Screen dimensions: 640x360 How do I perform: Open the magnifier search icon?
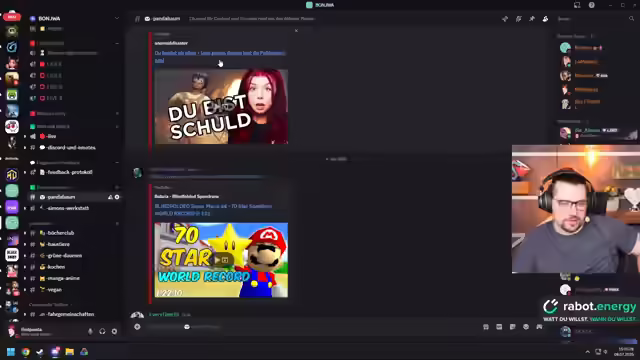click(631, 19)
